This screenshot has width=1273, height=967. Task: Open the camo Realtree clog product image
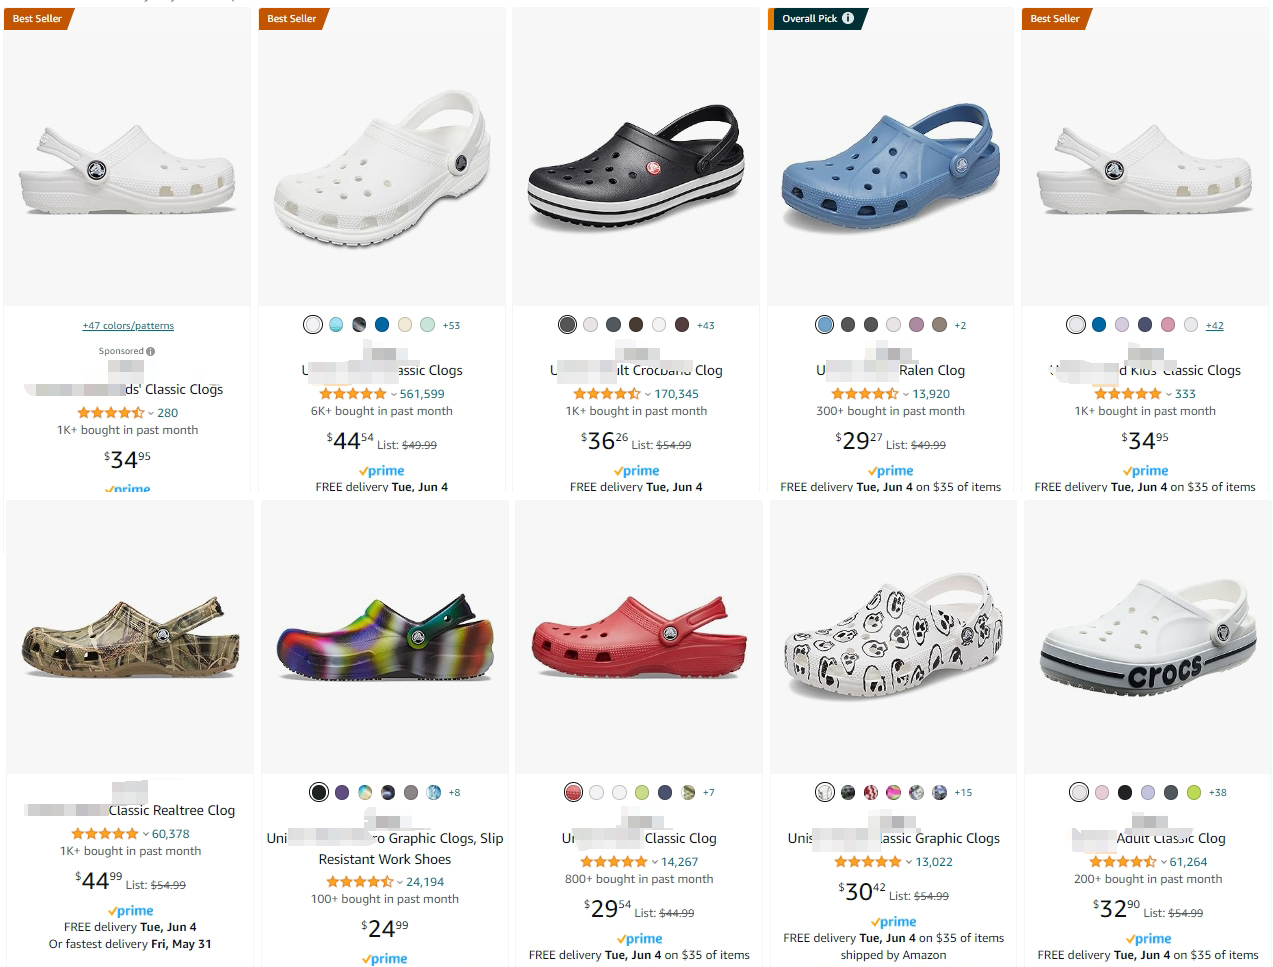coord(130,636)
